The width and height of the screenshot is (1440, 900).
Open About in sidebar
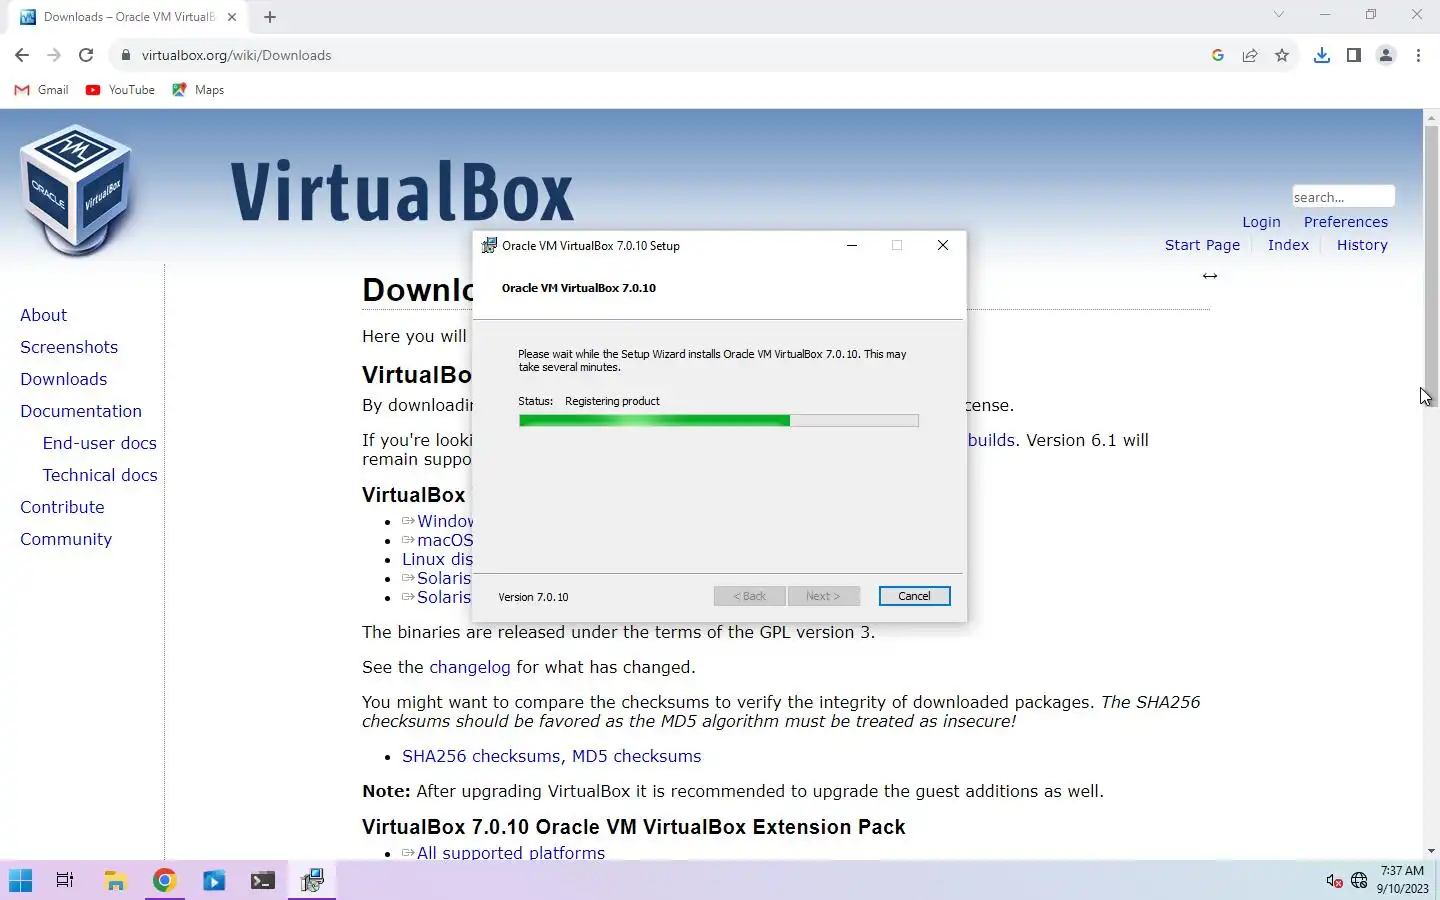pos(44,315)
